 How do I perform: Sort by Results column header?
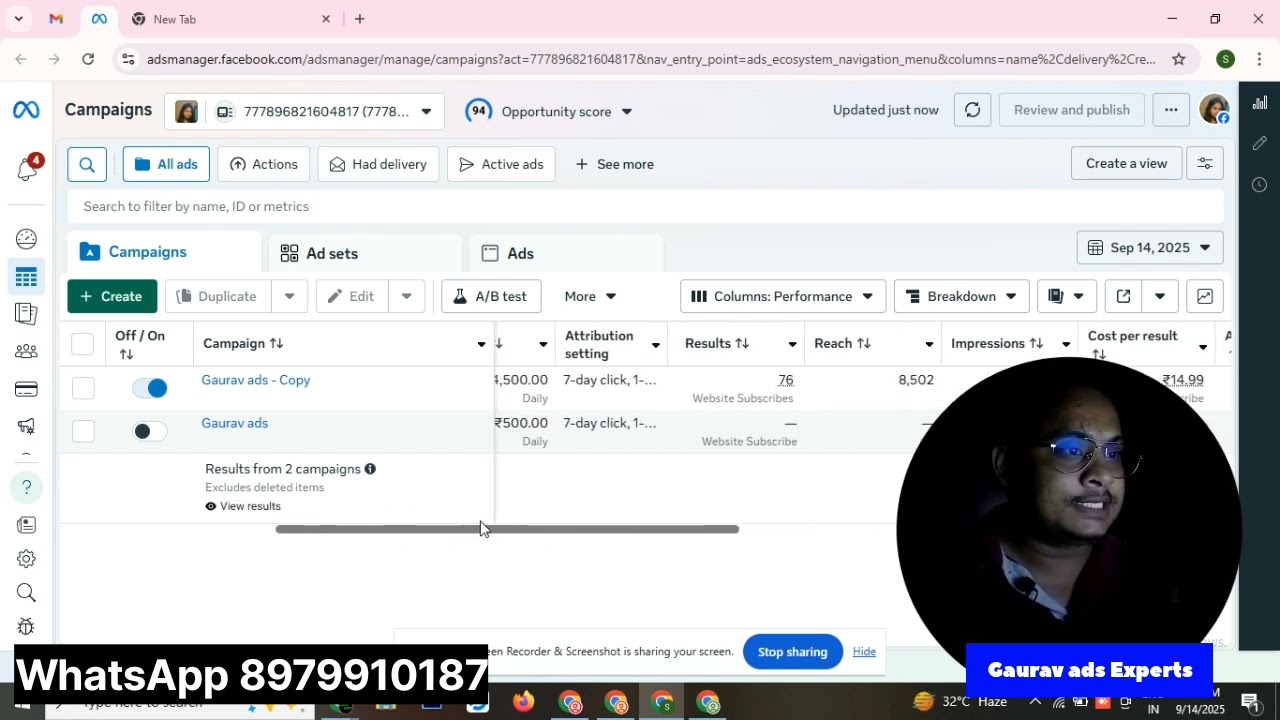[716, 343]
